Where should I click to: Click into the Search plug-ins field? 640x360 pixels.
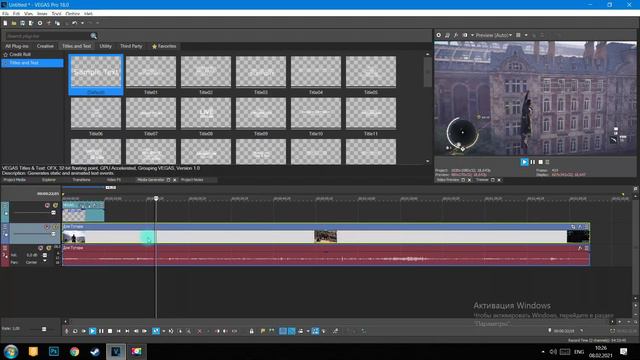coord(47,36)
